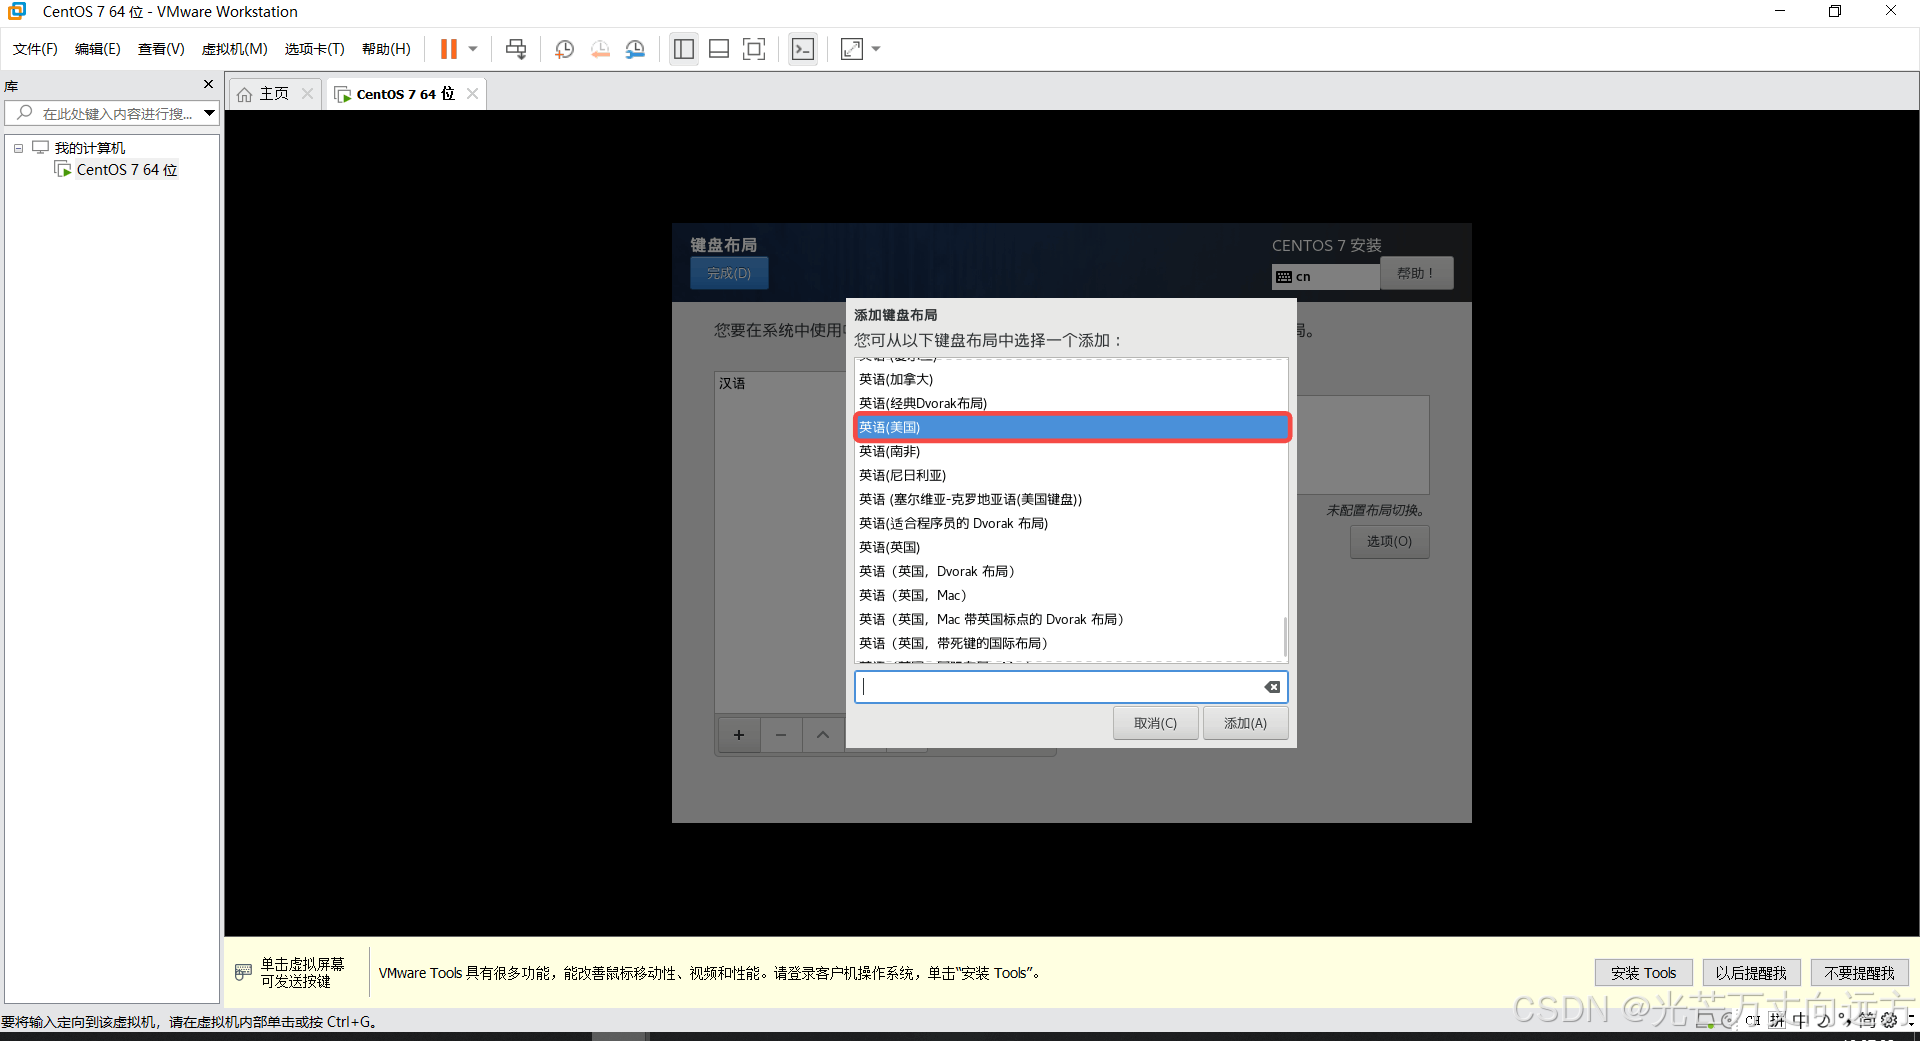Pause the virtual machine
Image resolution: width=1920 pixels, height=1041 pixels.
448,49
